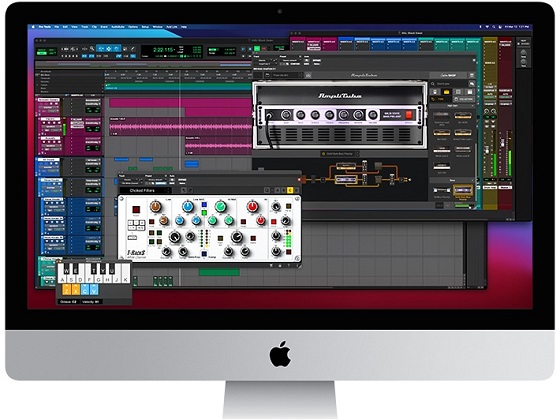Click the main counter showing 2:22.115
The image size is (560, 420).
click(163, 50)
